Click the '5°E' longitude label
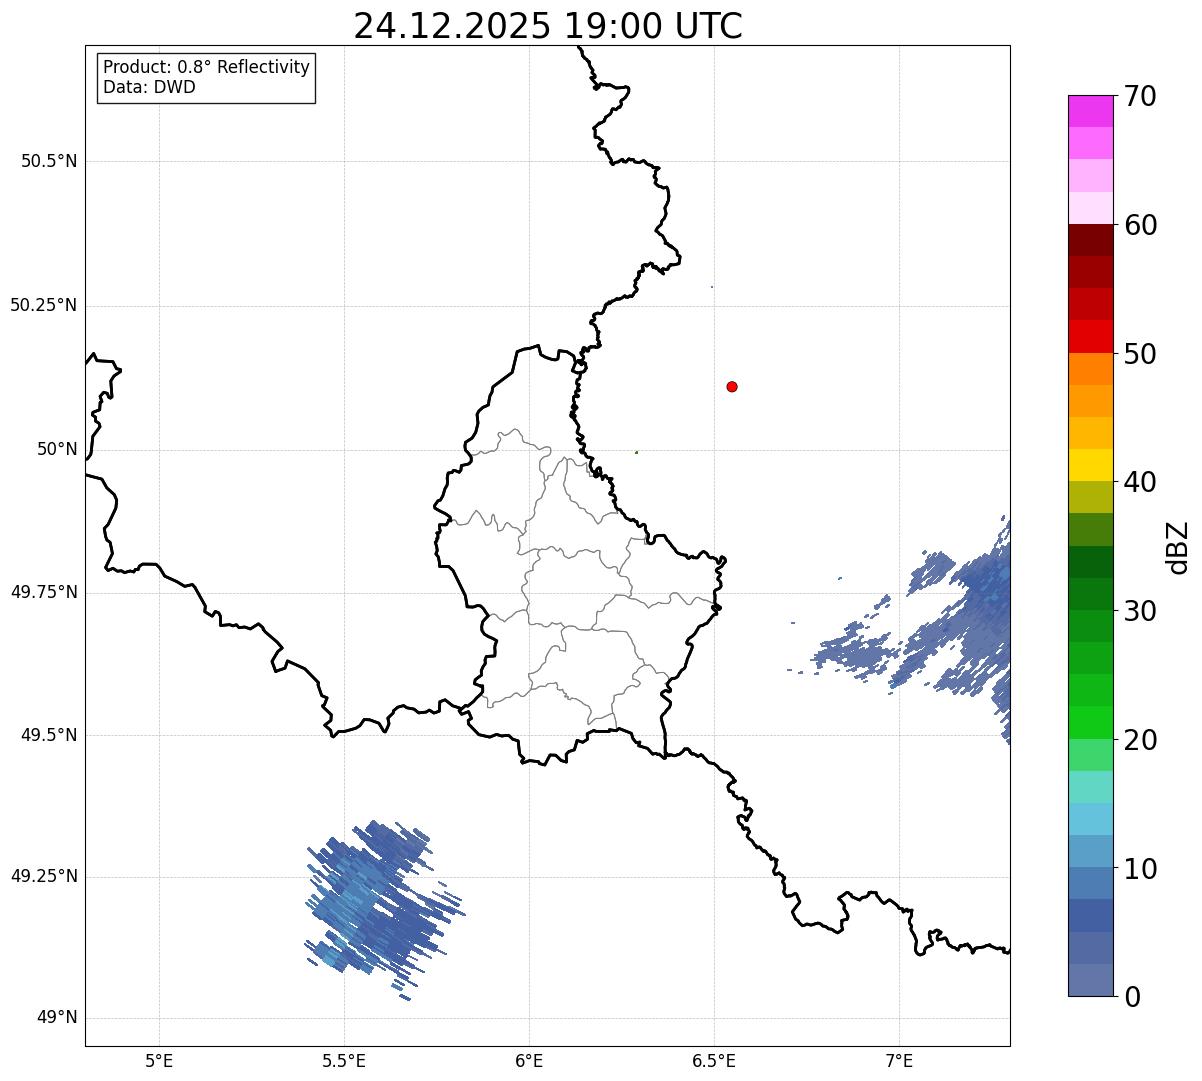 click(159, 1060)
